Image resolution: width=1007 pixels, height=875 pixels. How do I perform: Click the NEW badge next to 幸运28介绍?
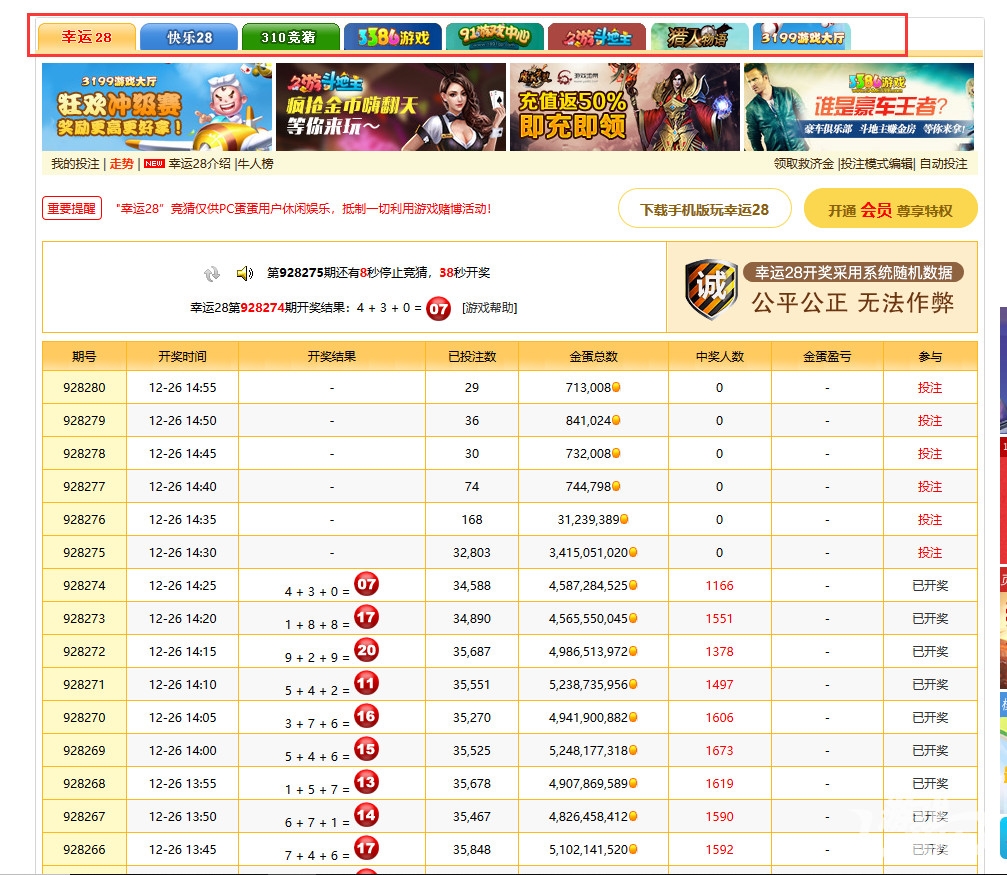point(153,164)
